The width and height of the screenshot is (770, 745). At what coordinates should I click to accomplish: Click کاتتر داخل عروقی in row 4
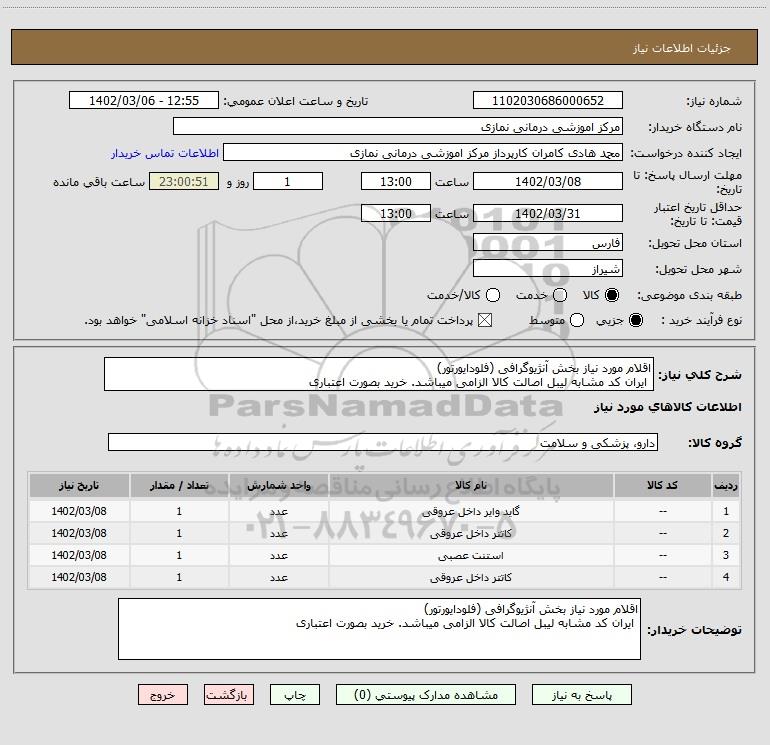point(470,578)
